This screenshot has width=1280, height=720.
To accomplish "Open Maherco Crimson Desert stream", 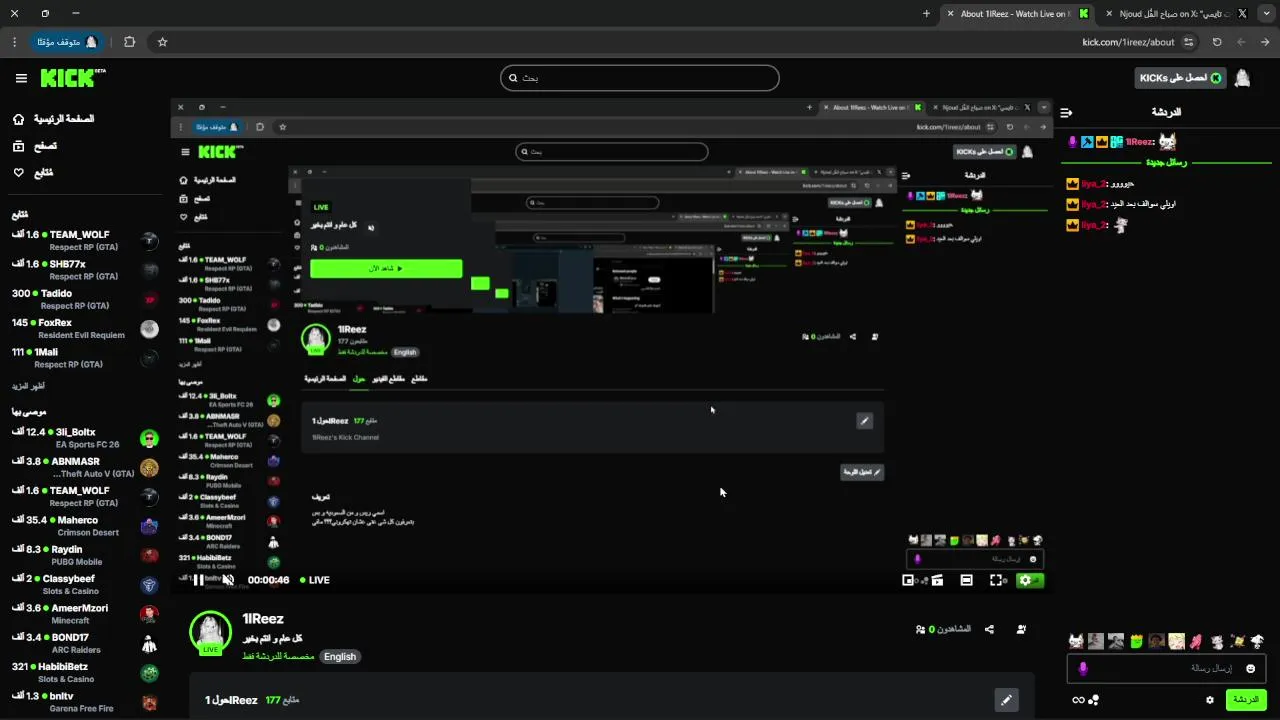I will click(85, 526).
